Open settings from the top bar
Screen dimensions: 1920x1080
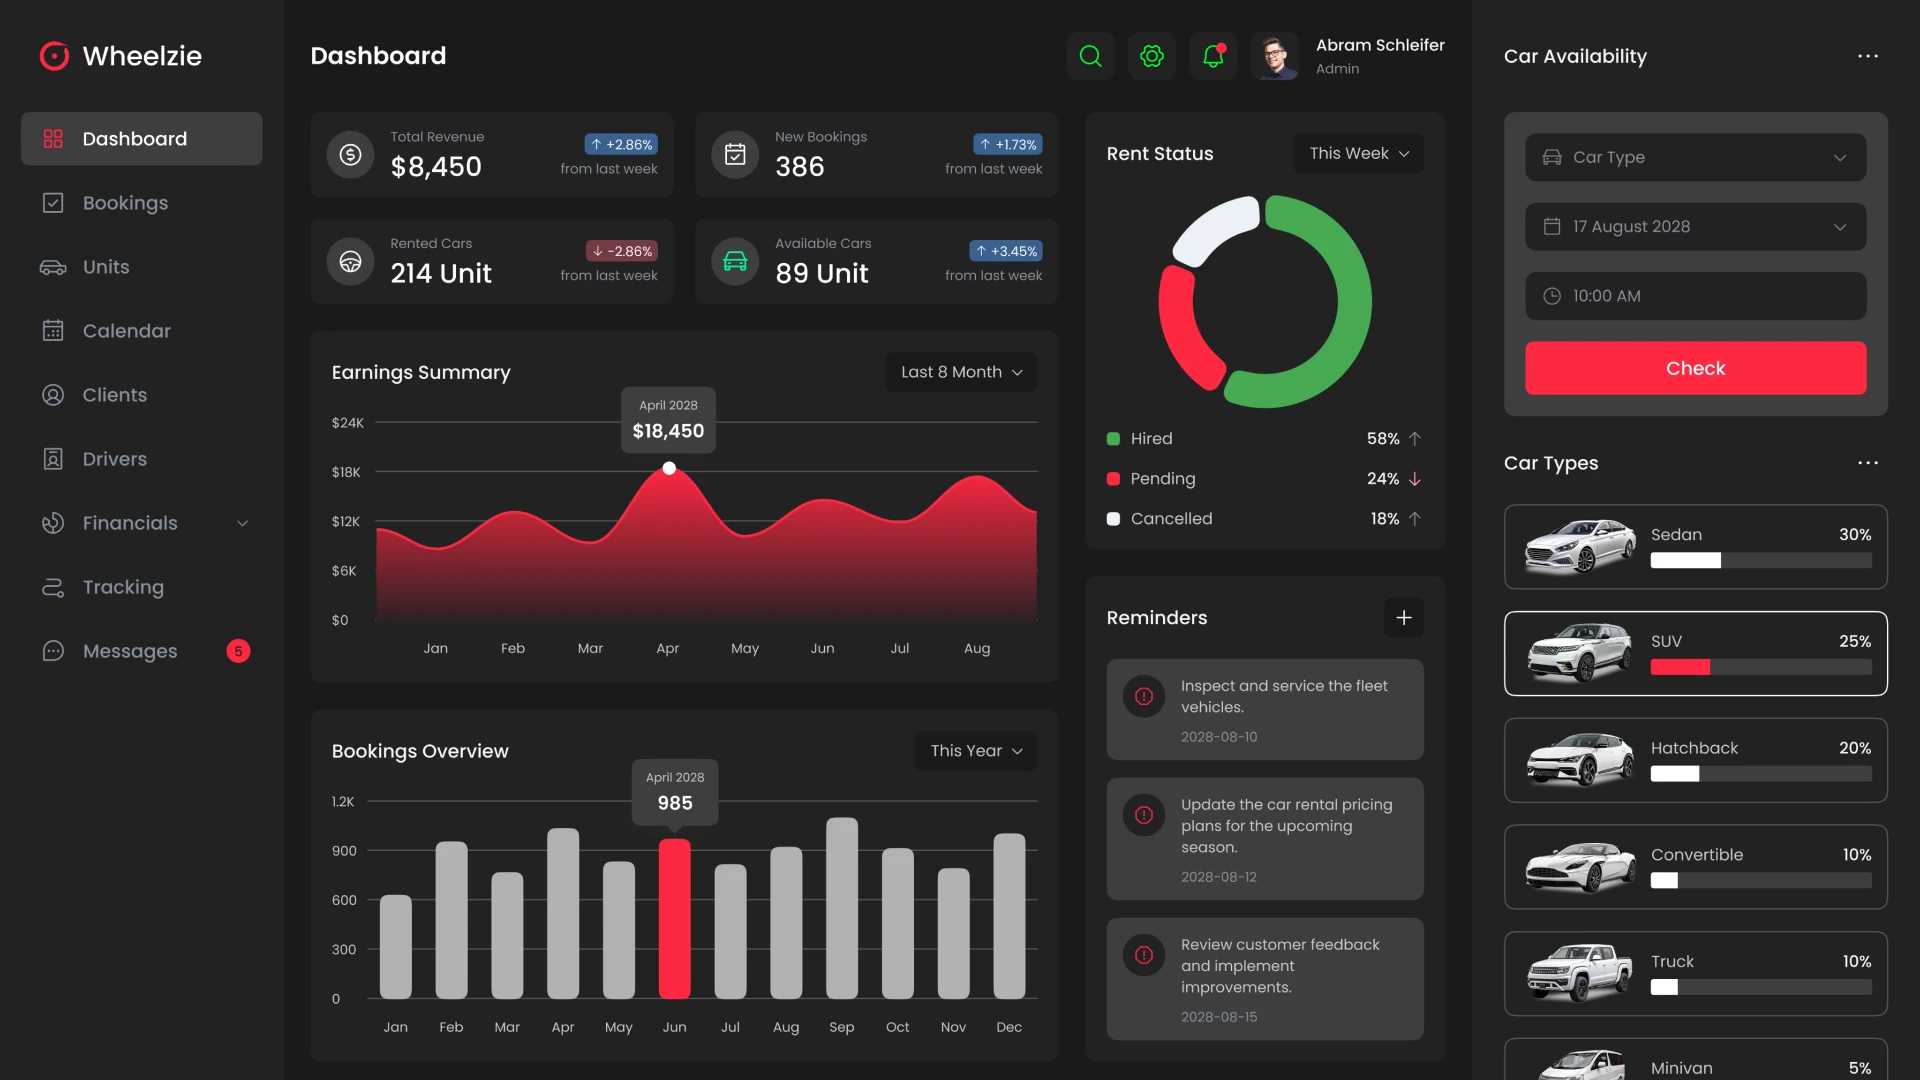click(x=1152, y=56)
